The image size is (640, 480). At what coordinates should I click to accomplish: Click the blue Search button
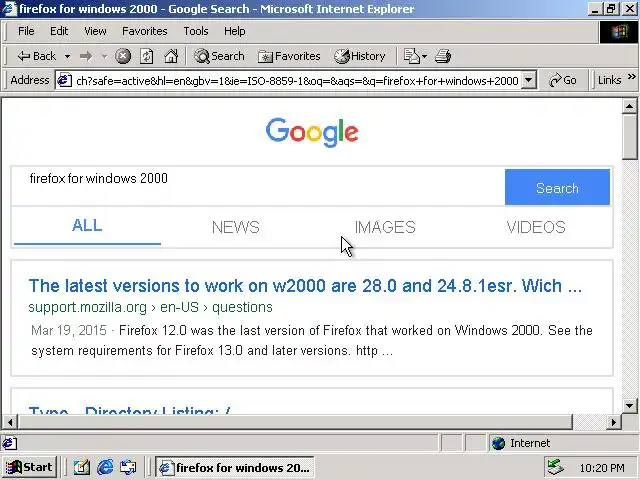[x=557, y=187]
